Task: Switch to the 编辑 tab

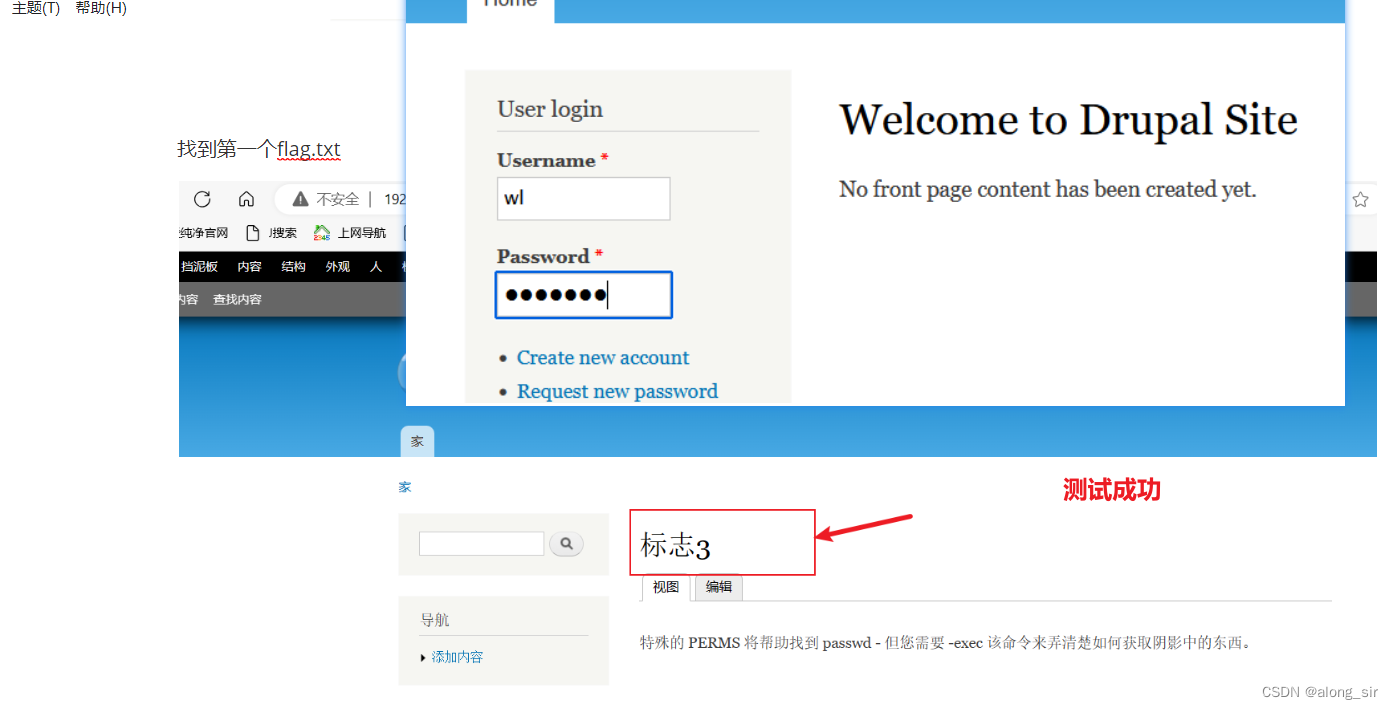Action: [719, 587]
